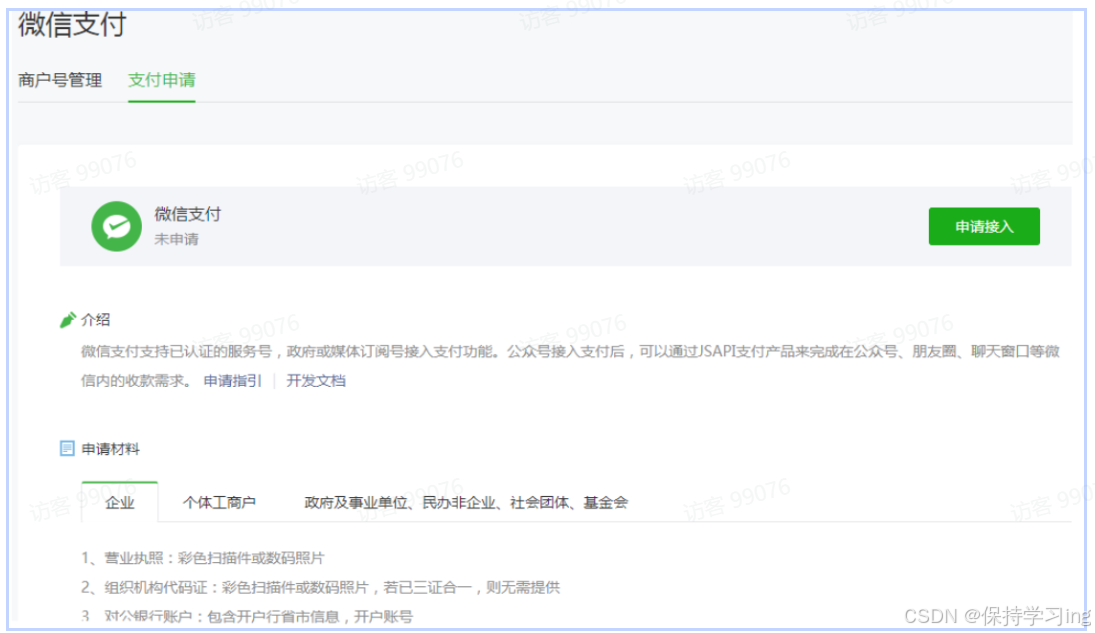
Task: Open the 开发文档 link
Action: click(316, 380)
